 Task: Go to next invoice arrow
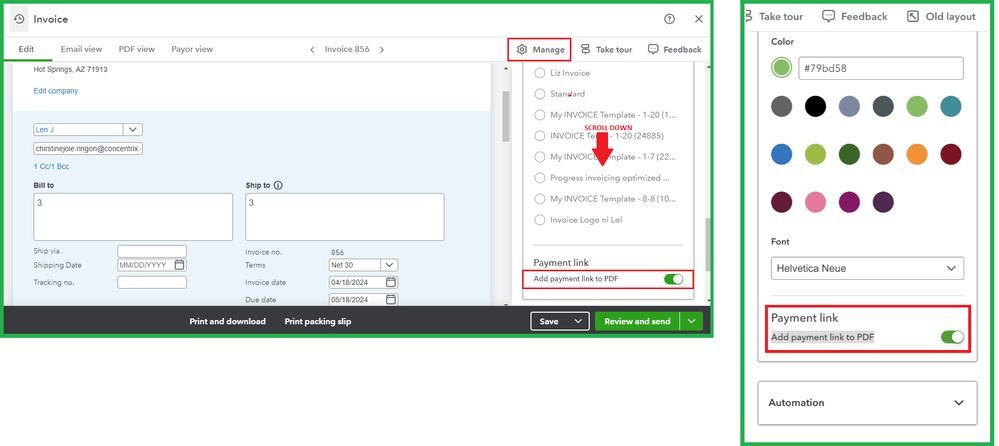click(x=382, y=50)
